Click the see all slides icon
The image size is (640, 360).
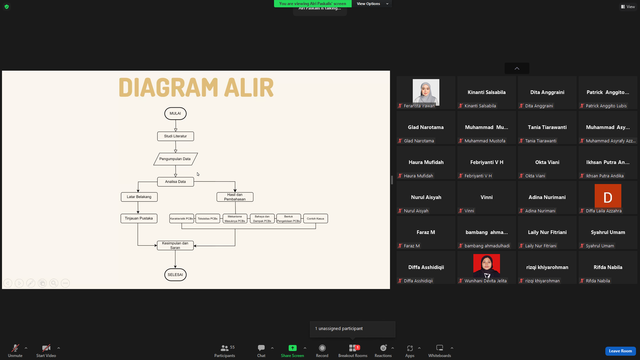point(42,283)
